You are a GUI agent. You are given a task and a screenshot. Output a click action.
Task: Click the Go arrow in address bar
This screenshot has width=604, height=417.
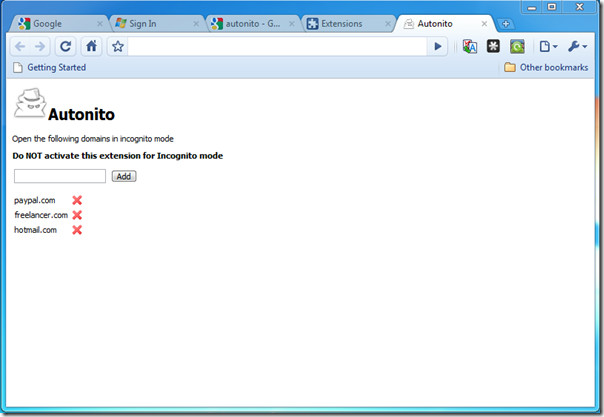[438, 47]
